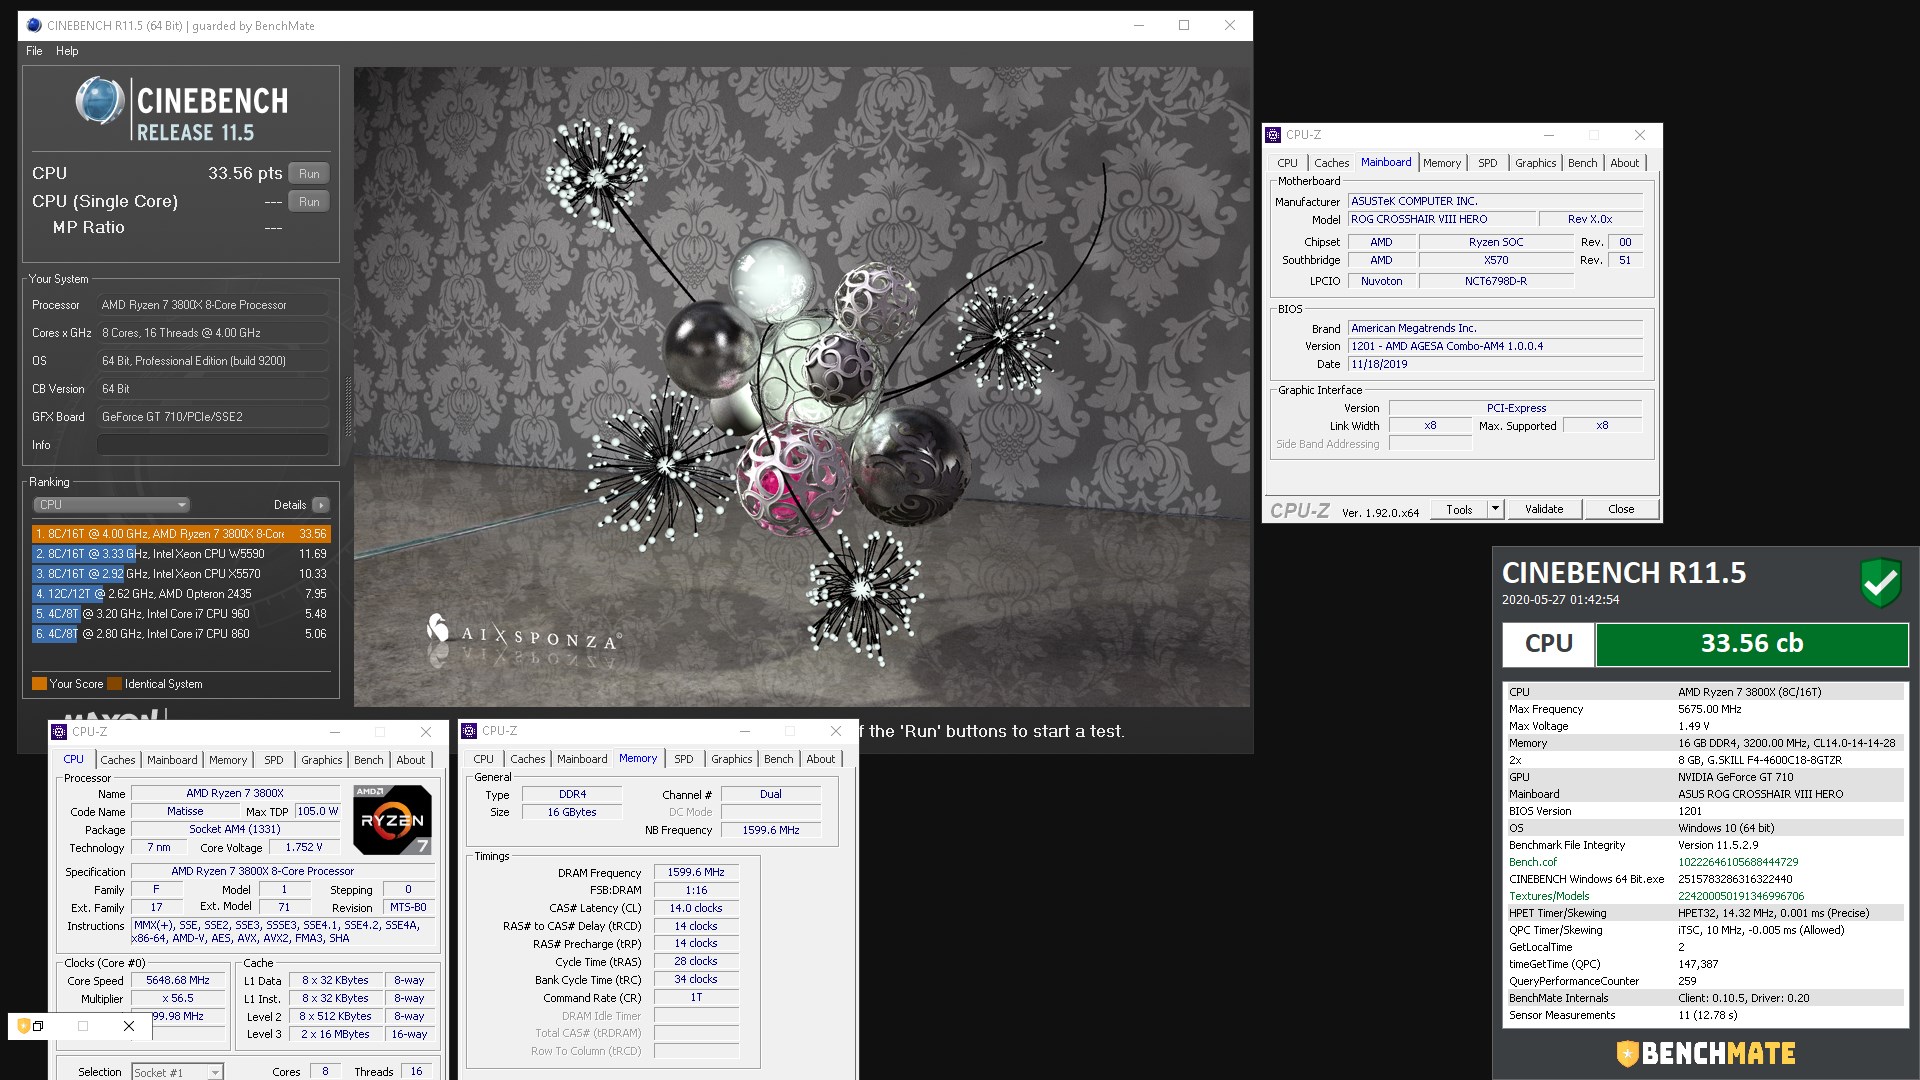Click the DRAM Frequency 1599.6 MHz value
The image size is (1920, 1080).
696,873
